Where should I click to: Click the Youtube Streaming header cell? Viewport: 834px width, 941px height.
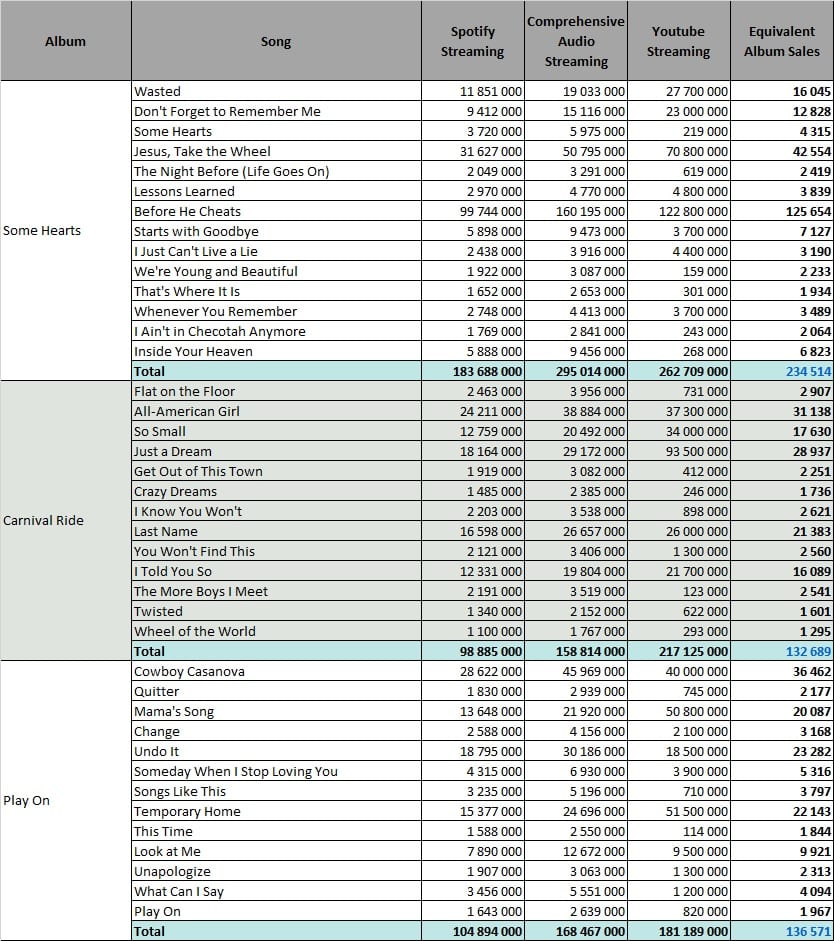click(679, 41)
